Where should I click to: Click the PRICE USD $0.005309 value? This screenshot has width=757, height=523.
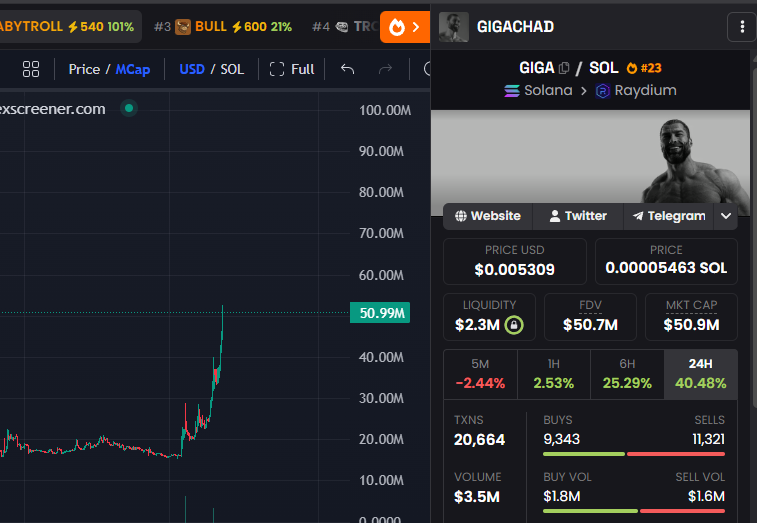coord(514,269)
